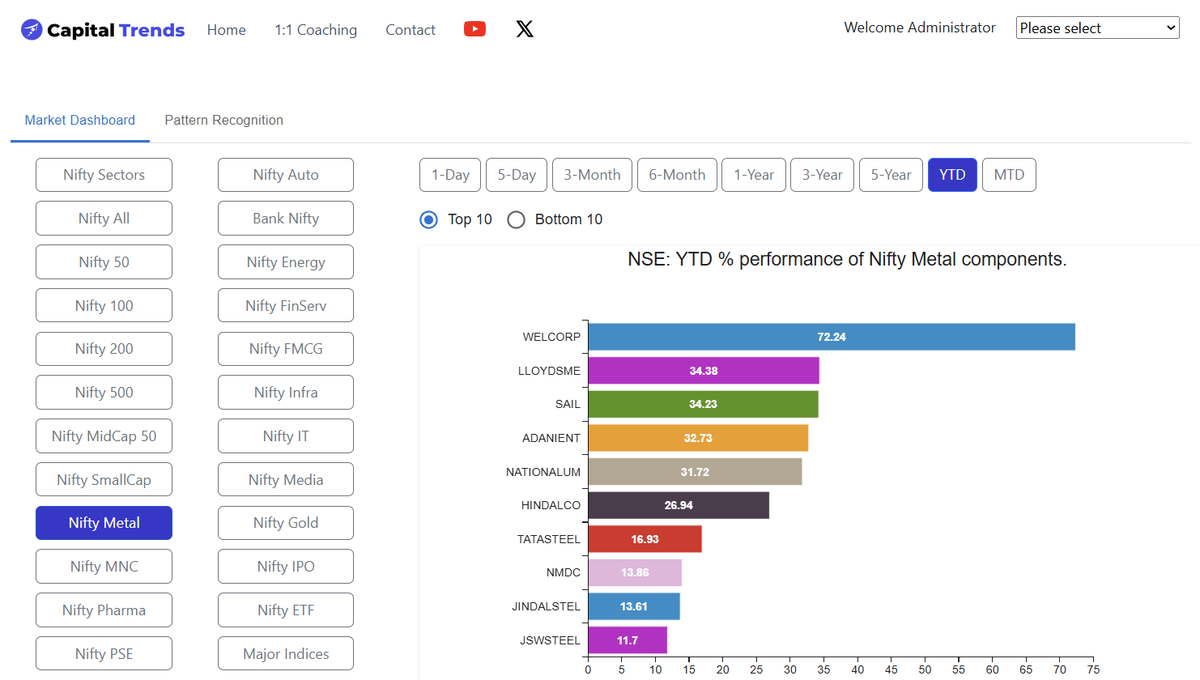The image size is (1200, 680).
Task: Switch to the Market Dashboard tab
Action: click(x=80, y=120)
